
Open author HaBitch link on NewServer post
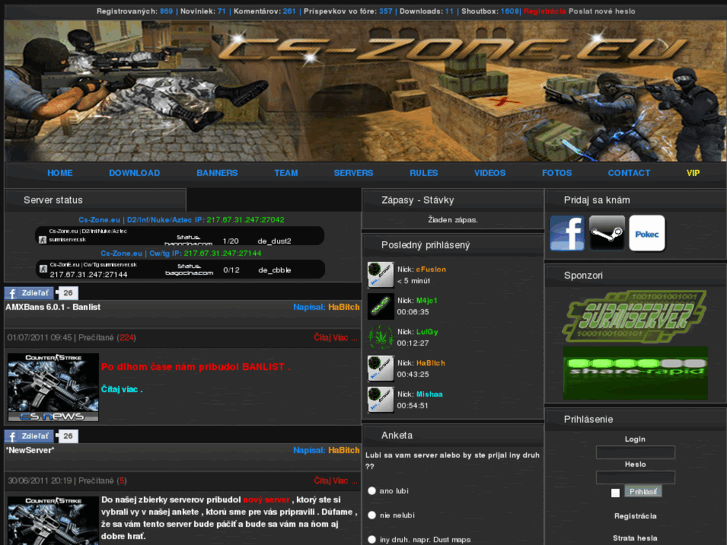344,450
